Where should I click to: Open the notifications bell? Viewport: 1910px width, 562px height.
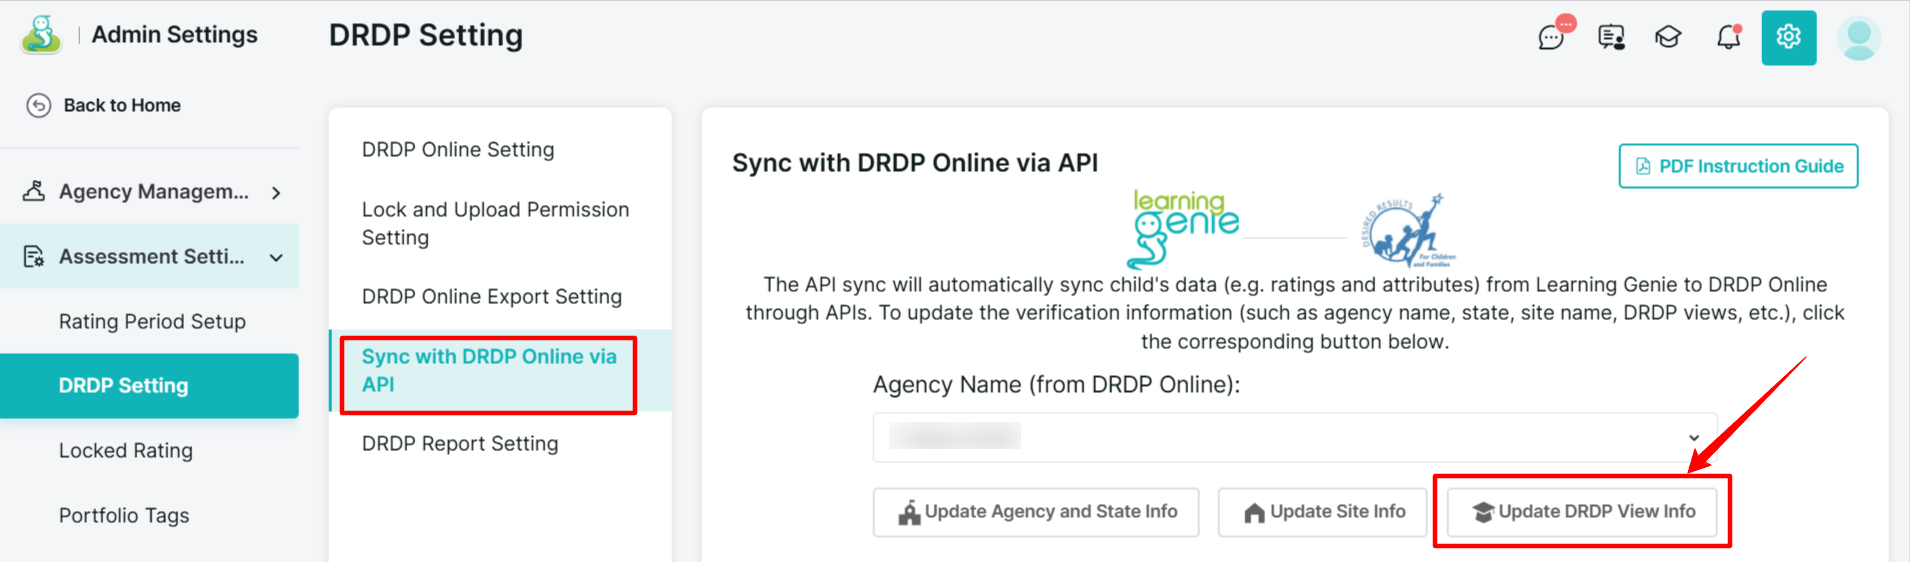(1728, 38)
